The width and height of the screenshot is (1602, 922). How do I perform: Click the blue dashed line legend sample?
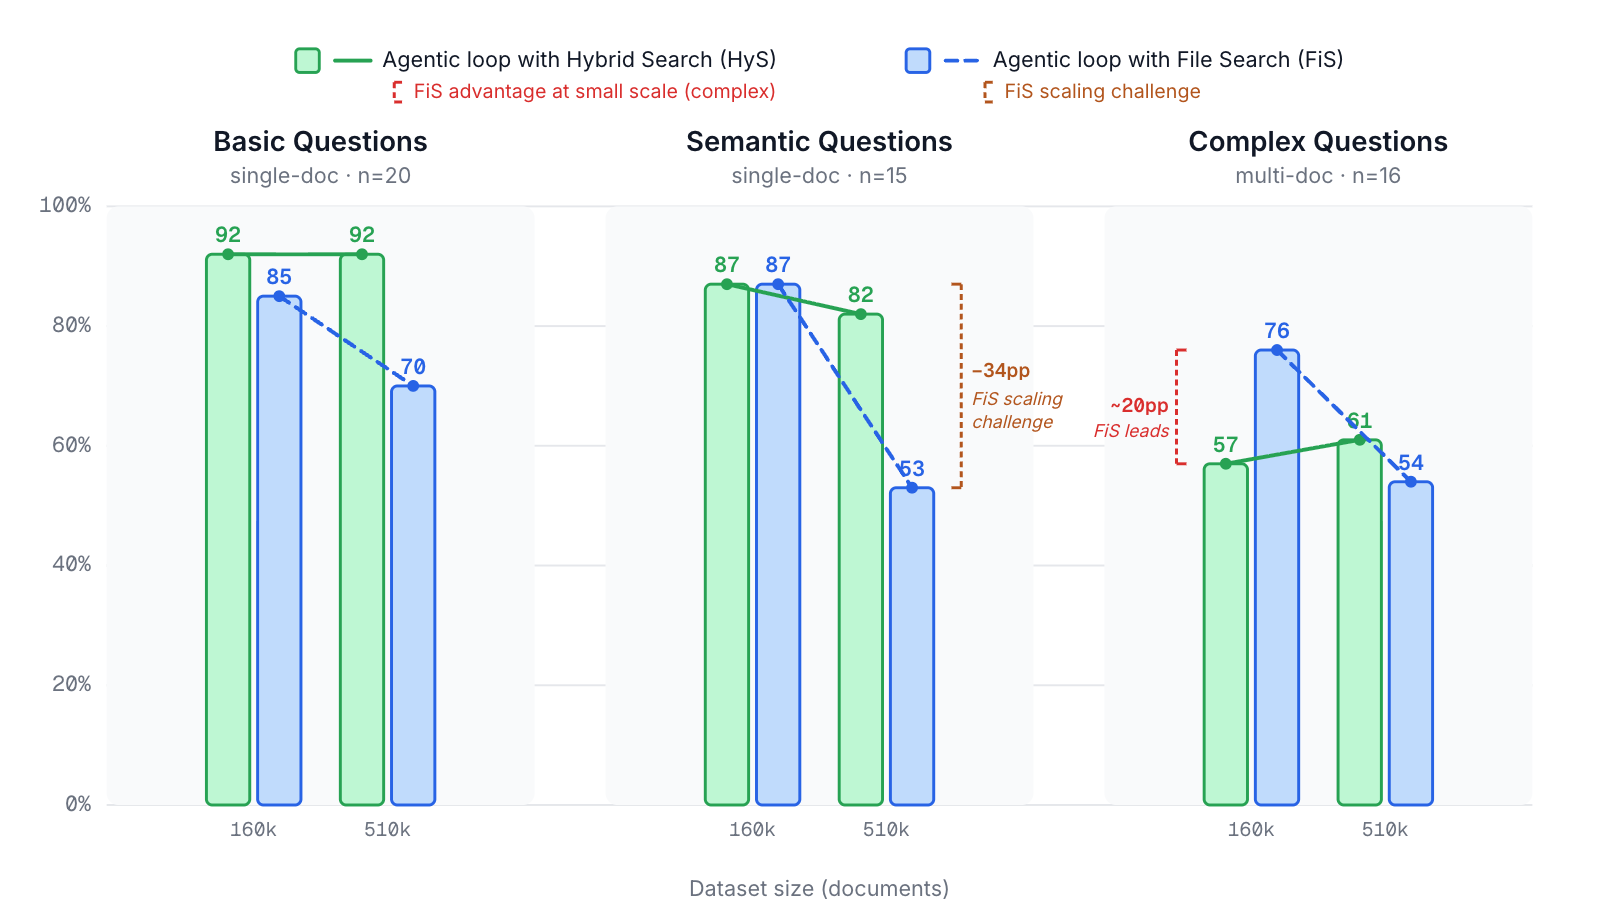961,61
